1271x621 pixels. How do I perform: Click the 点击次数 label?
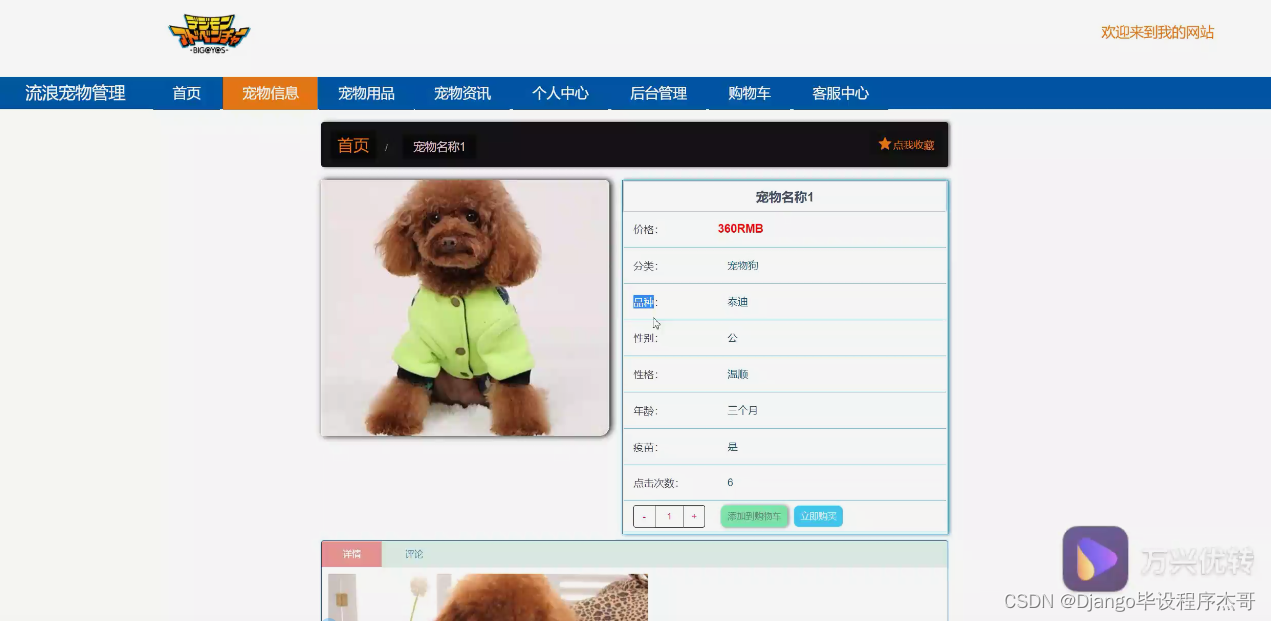tap(655, 483)
